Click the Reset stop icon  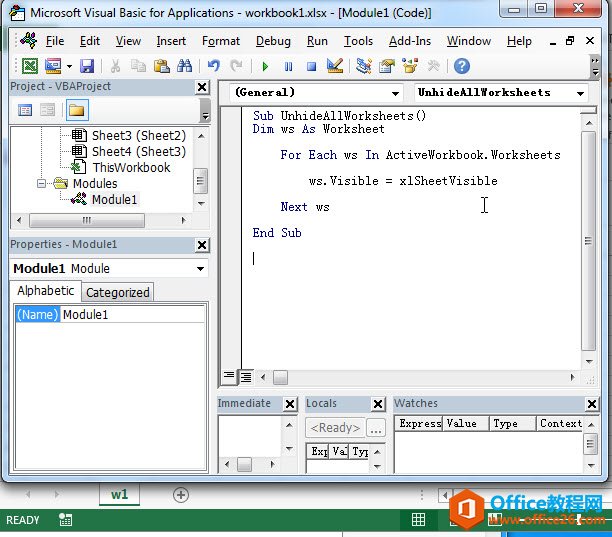(x=311, y=66)
